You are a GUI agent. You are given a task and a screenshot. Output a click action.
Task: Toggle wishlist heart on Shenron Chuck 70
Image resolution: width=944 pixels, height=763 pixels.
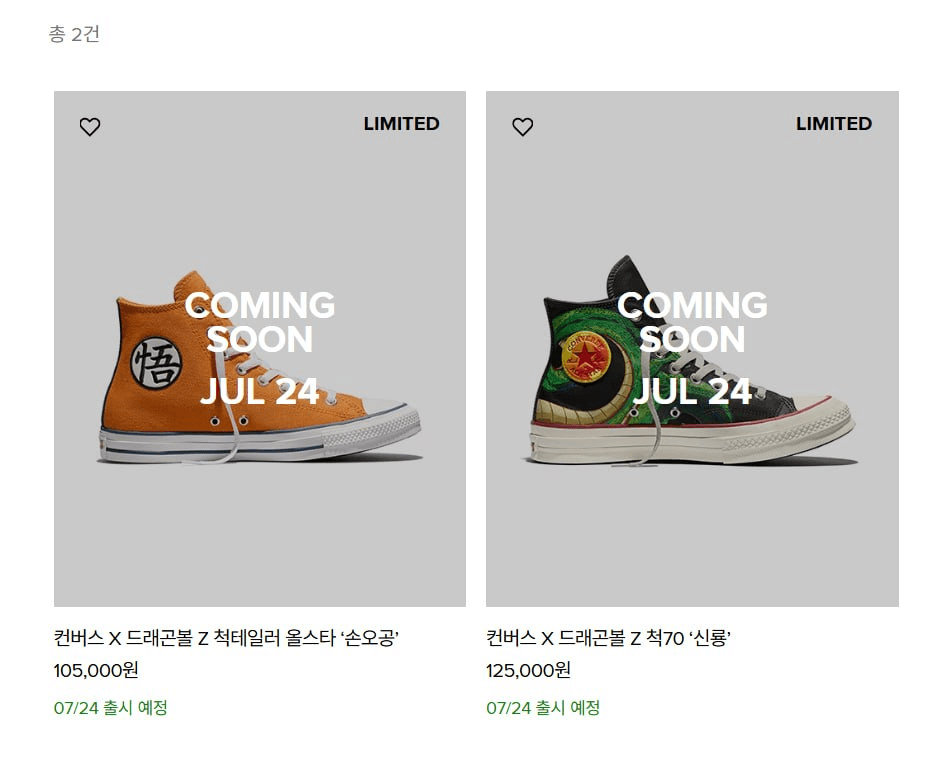pos(523,126)
